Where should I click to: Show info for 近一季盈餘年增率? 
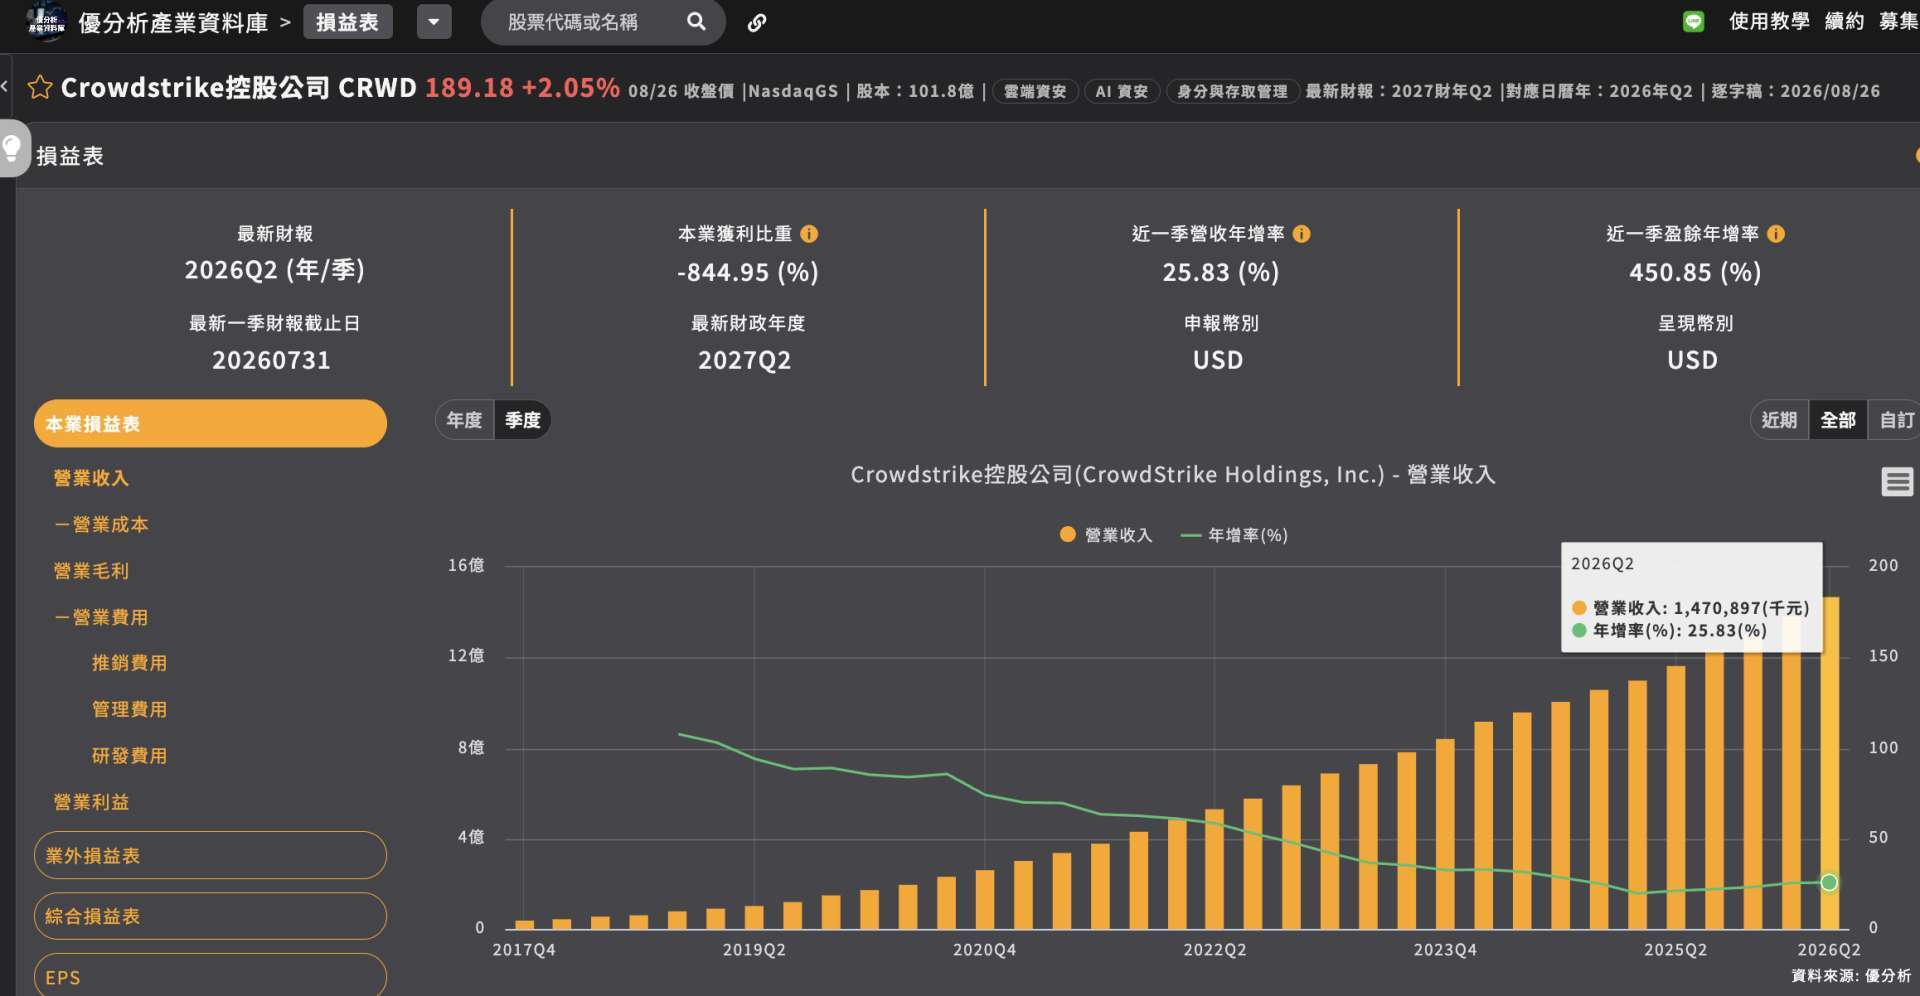(x=1776, y=233)
